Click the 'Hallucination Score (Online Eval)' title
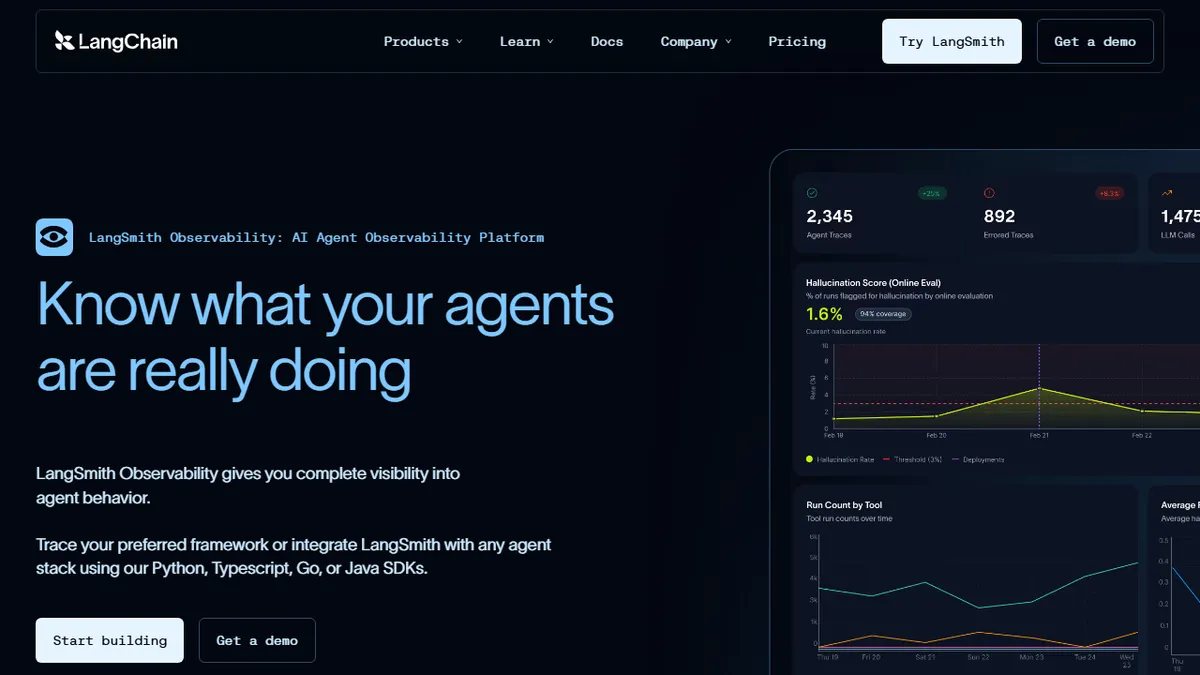 (873, 283)
